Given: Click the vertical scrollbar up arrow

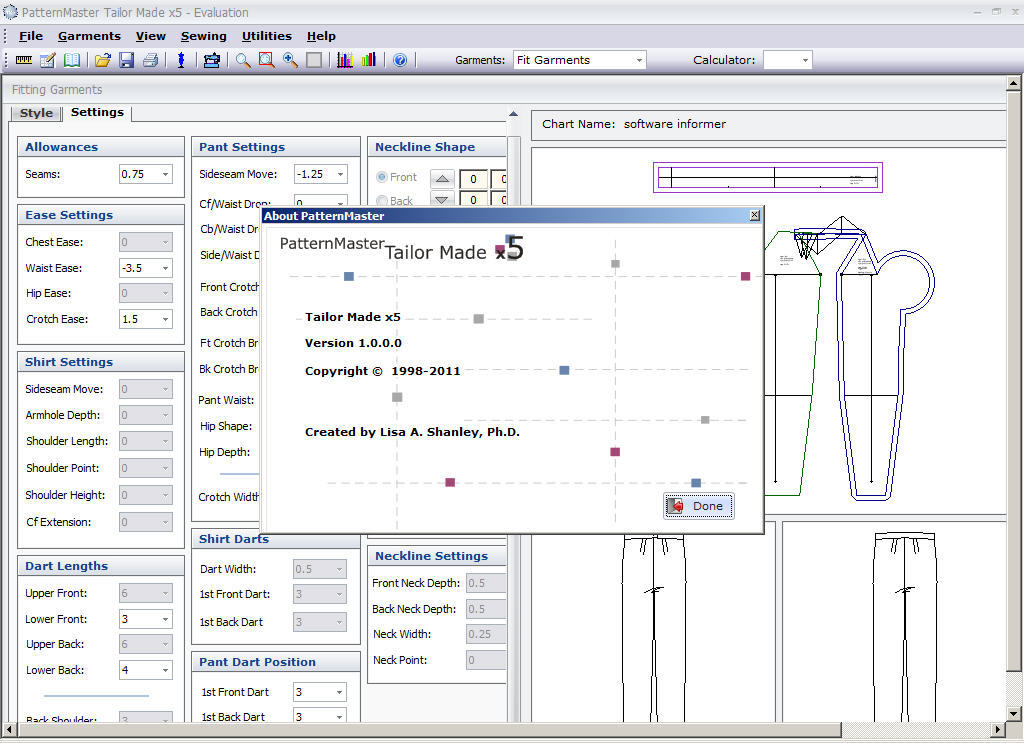Looking at the screenshot, I should 1013,83.
